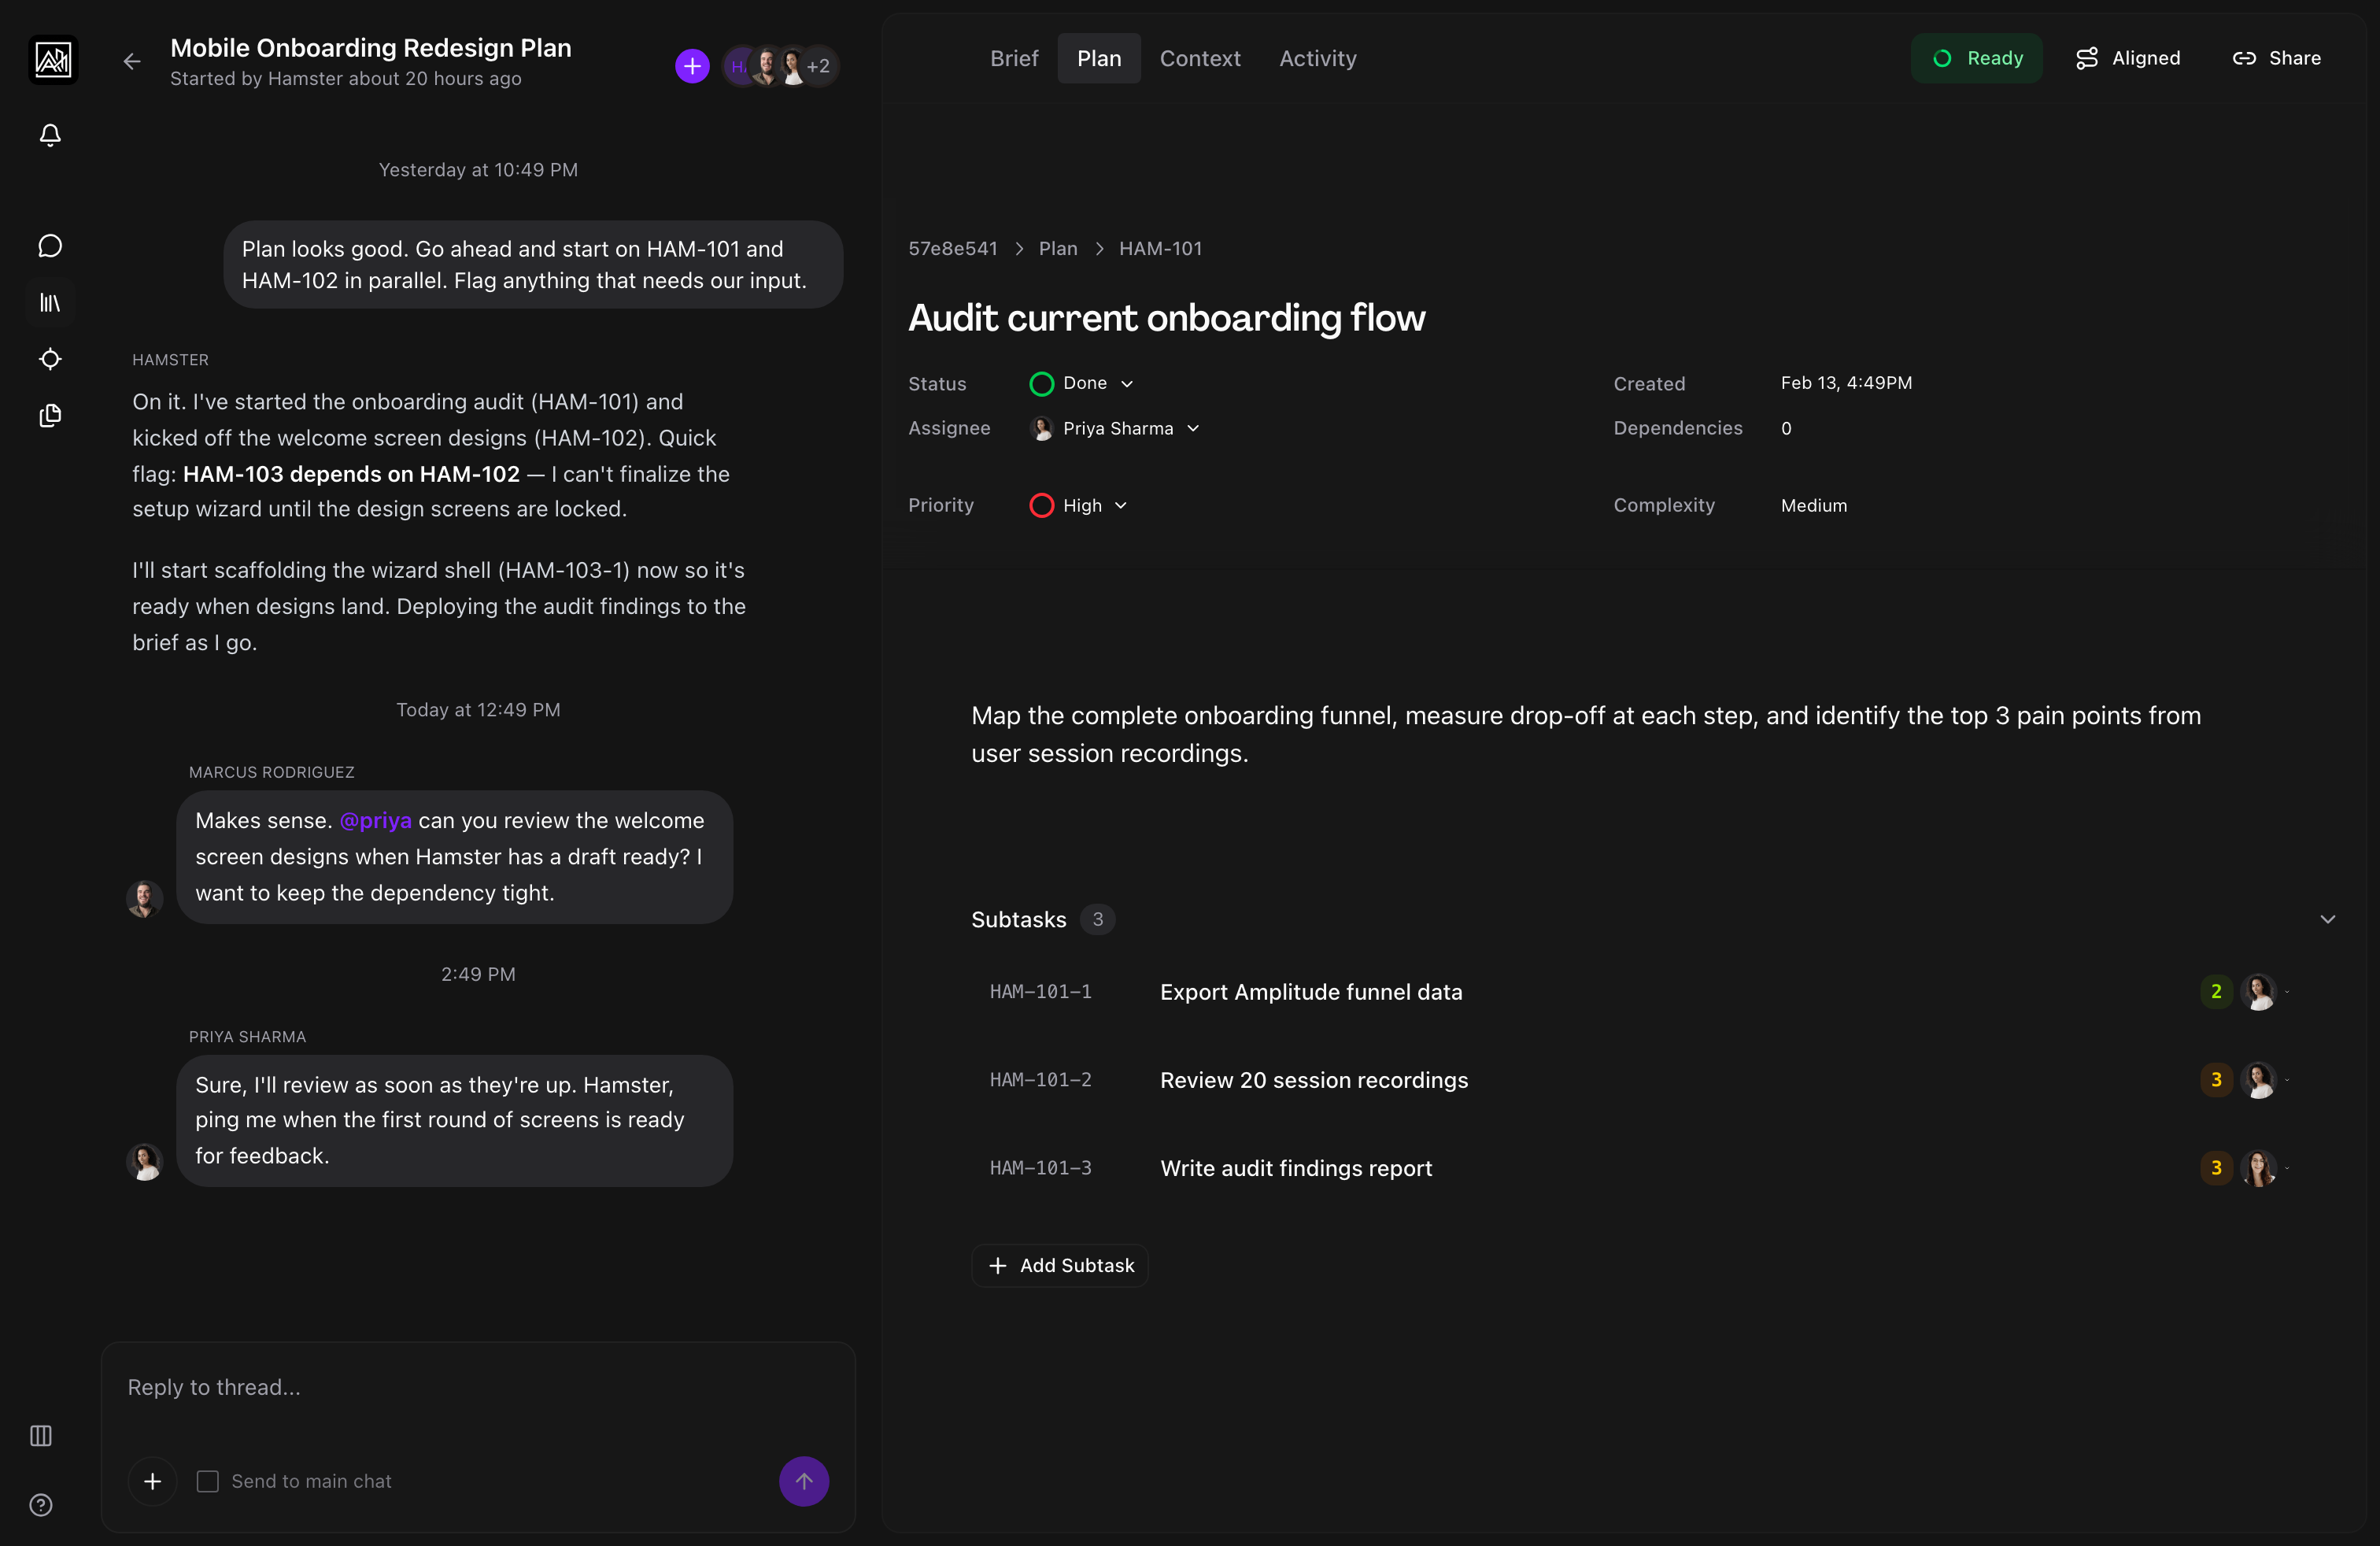Open the High priority dropdown
The height and width of the screenshot is (1546, 2380).
tap(1080, 505)
